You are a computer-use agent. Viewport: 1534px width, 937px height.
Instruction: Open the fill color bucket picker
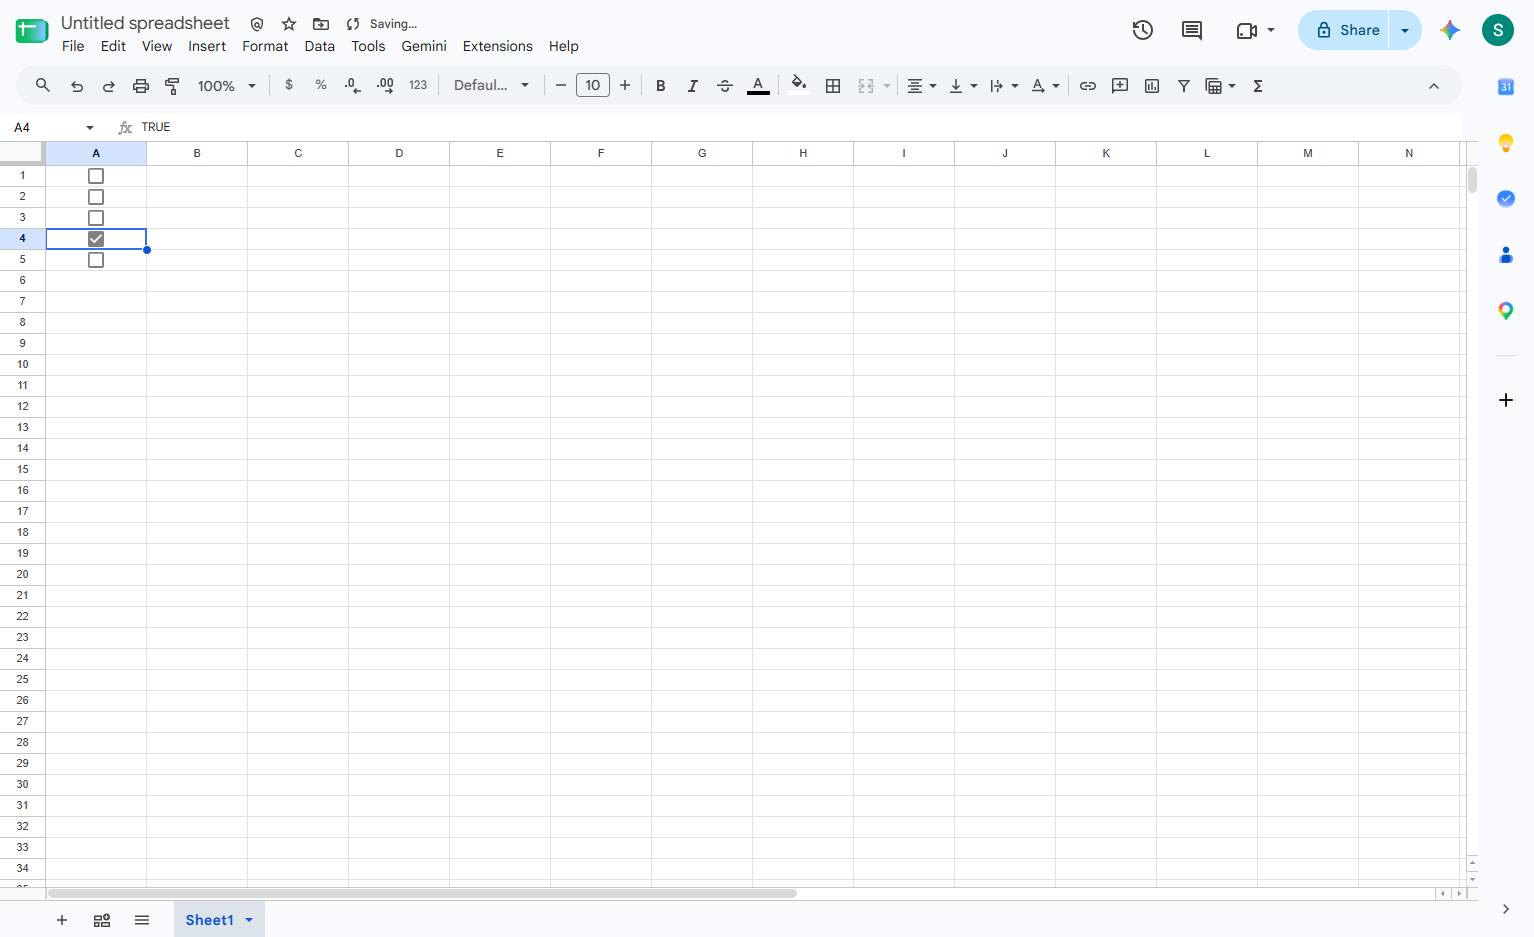pos(798,85)
